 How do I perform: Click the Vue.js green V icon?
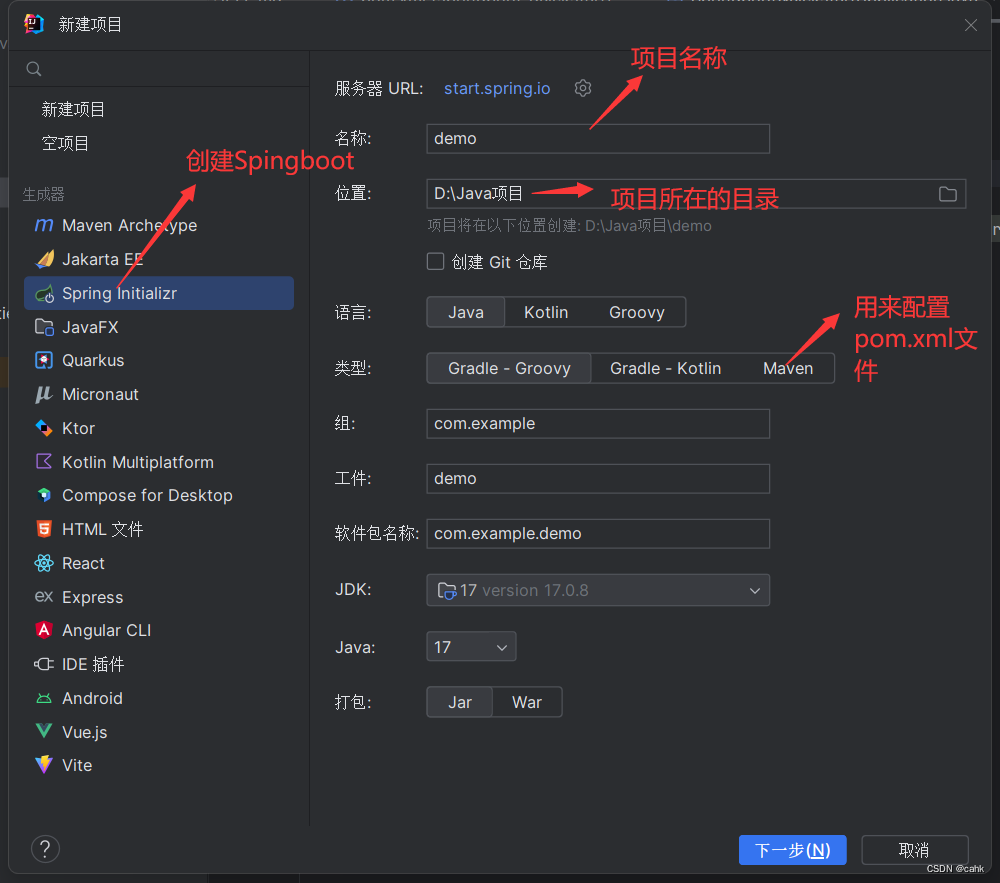click(44, 731)
